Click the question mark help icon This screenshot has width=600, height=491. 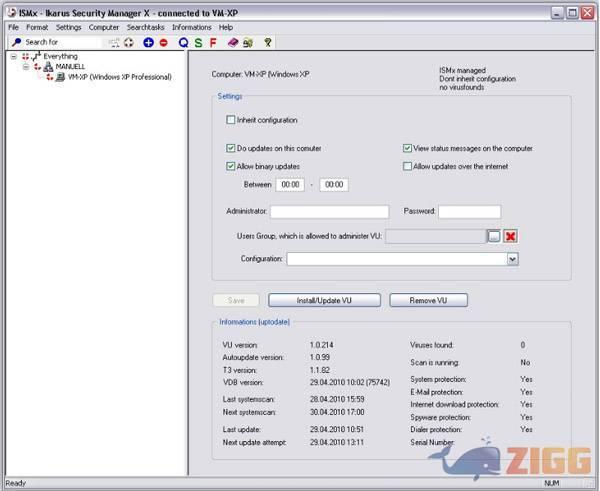[x=268, y=42]
